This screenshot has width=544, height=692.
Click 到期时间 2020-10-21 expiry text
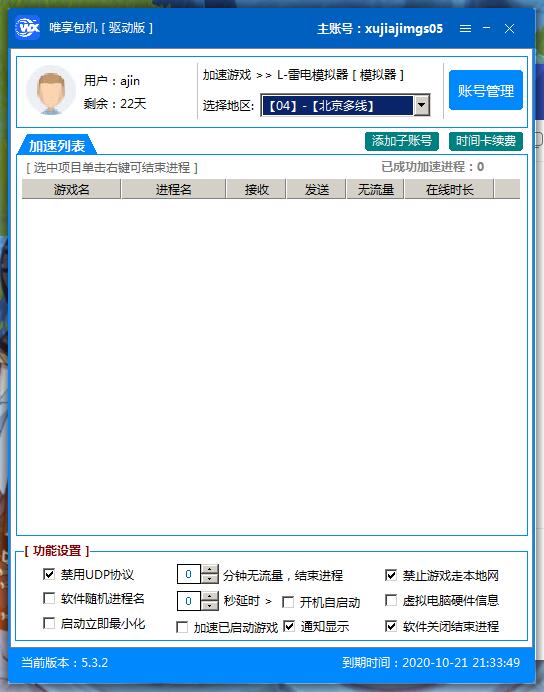431,662
